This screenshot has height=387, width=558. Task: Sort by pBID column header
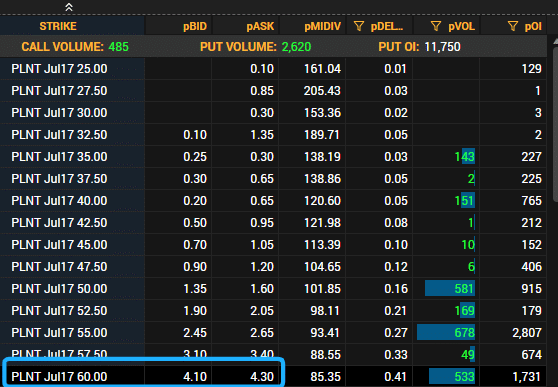[195, 26]
